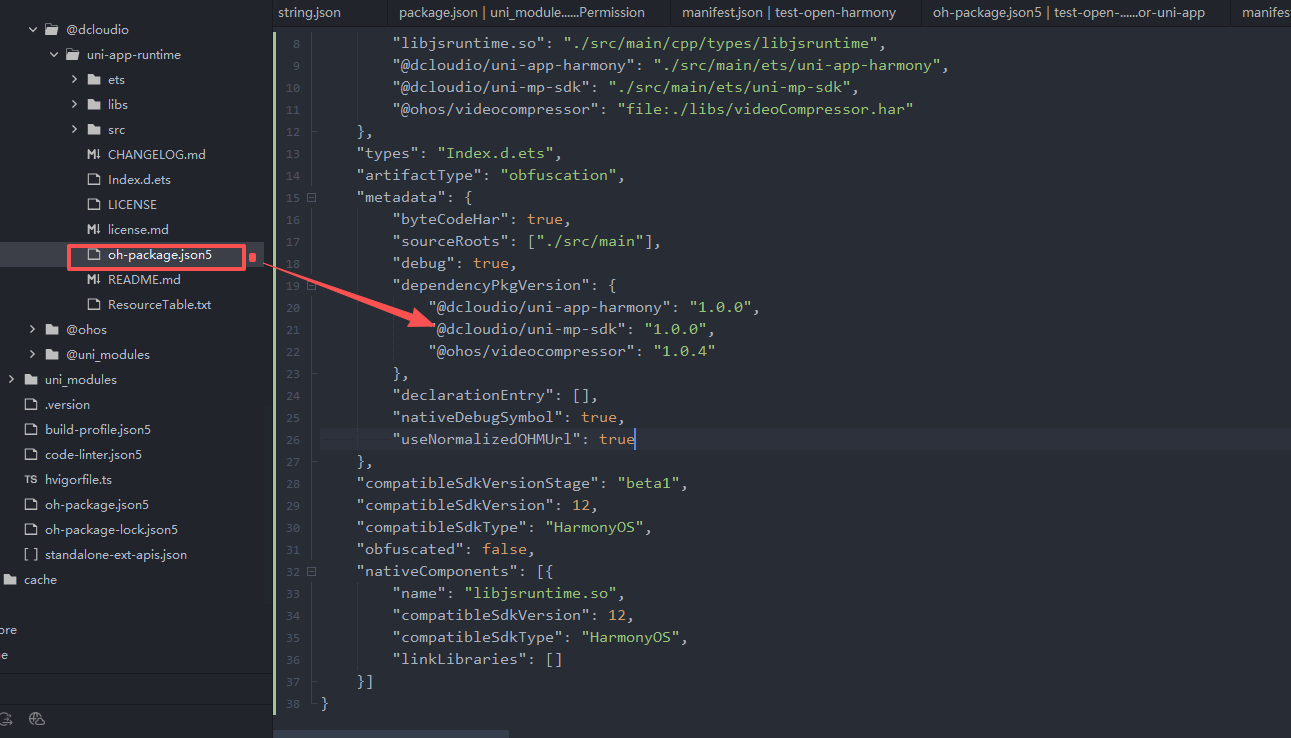This screenshot has height=738, width=1291.
Task: Fold the "nativeComponents" block at line 32
Action: (312, 571)
